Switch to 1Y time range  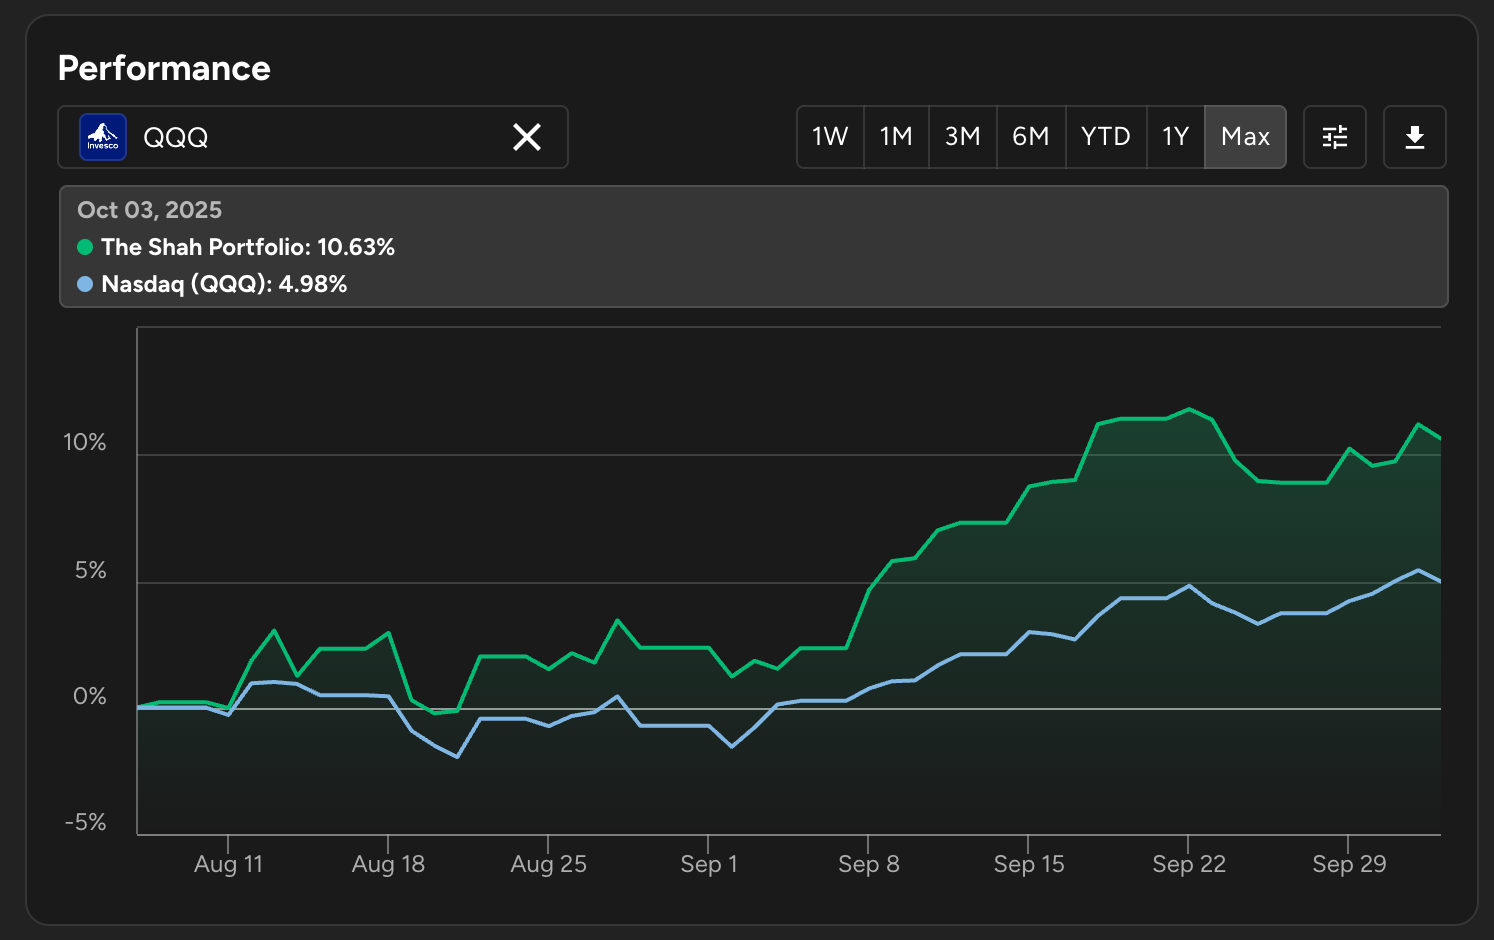pyautogui.click(x=1176, y=137)
